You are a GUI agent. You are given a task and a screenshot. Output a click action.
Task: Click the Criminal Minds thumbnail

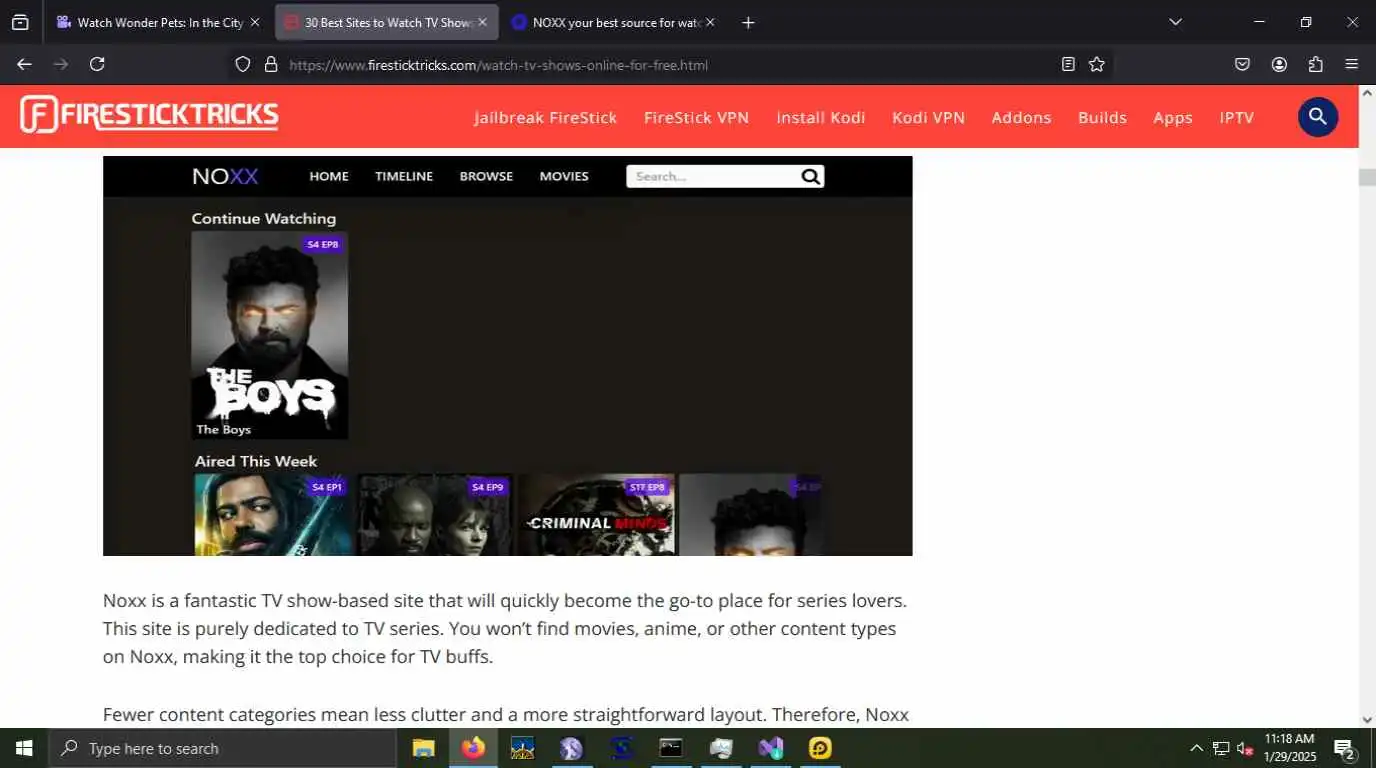pos(596,515)
